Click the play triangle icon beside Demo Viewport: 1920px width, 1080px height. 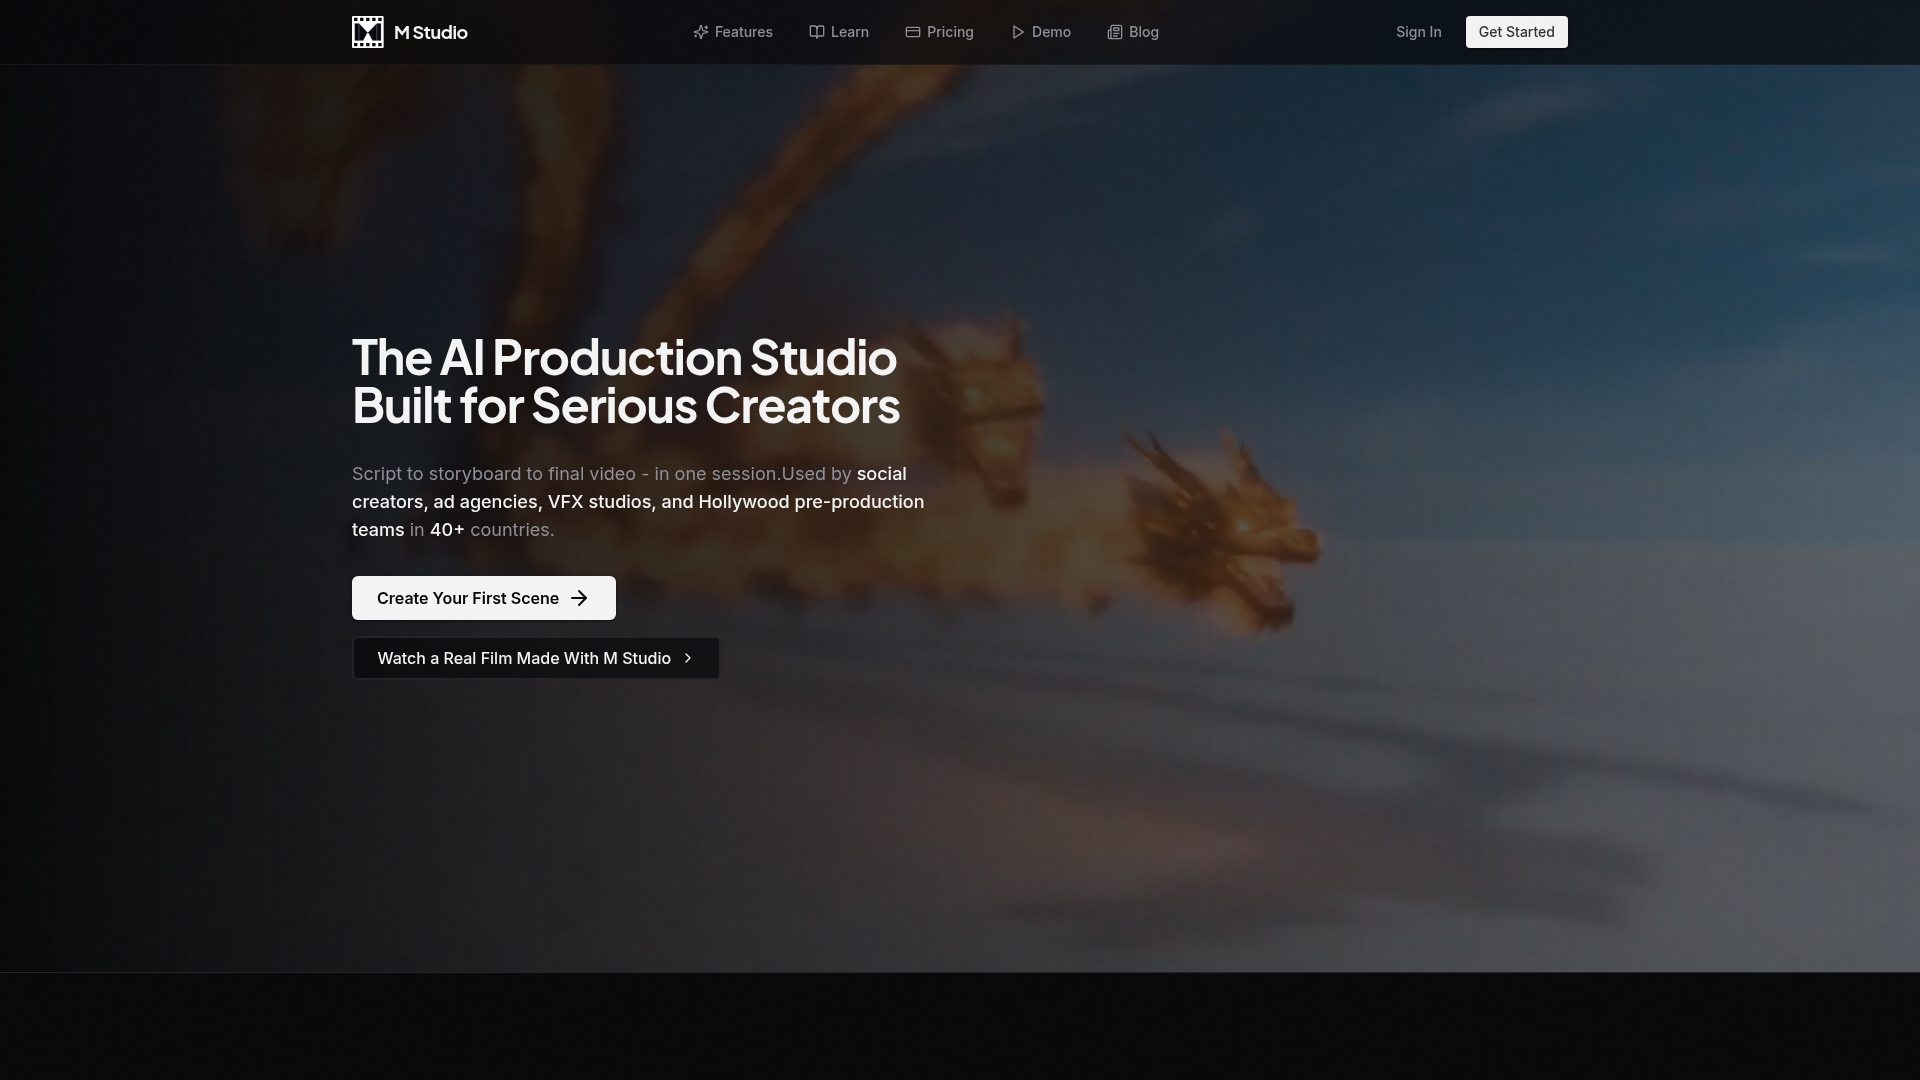click(1018, 32)
